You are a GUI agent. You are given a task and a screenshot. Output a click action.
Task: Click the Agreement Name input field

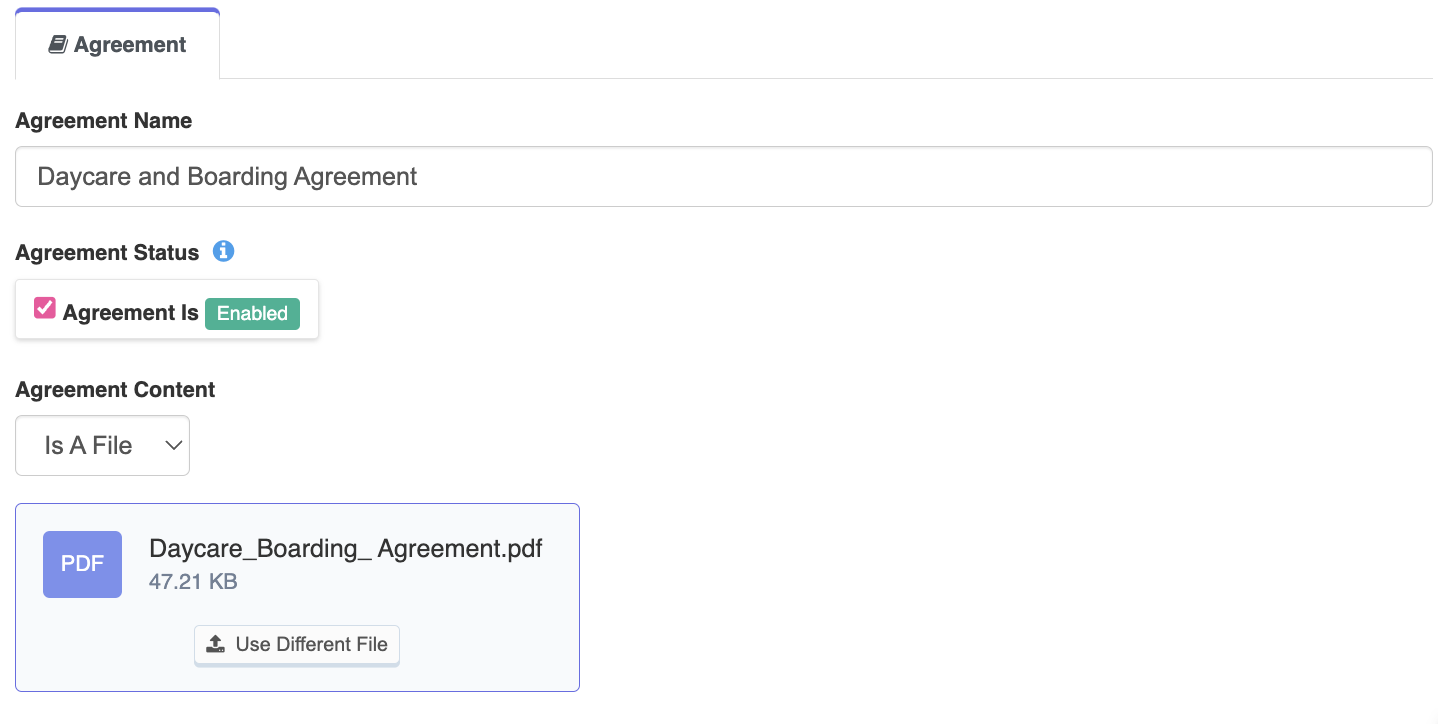pos(723,177)
